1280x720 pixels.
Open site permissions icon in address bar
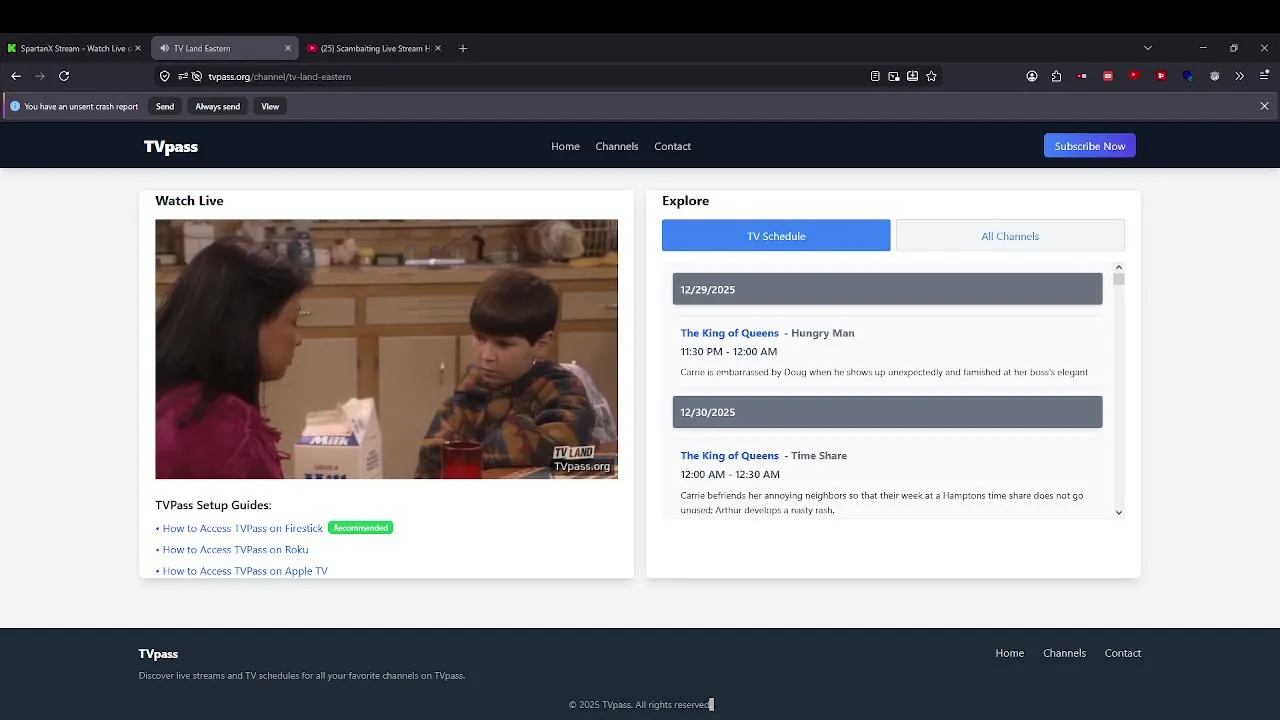coord(183,76)
